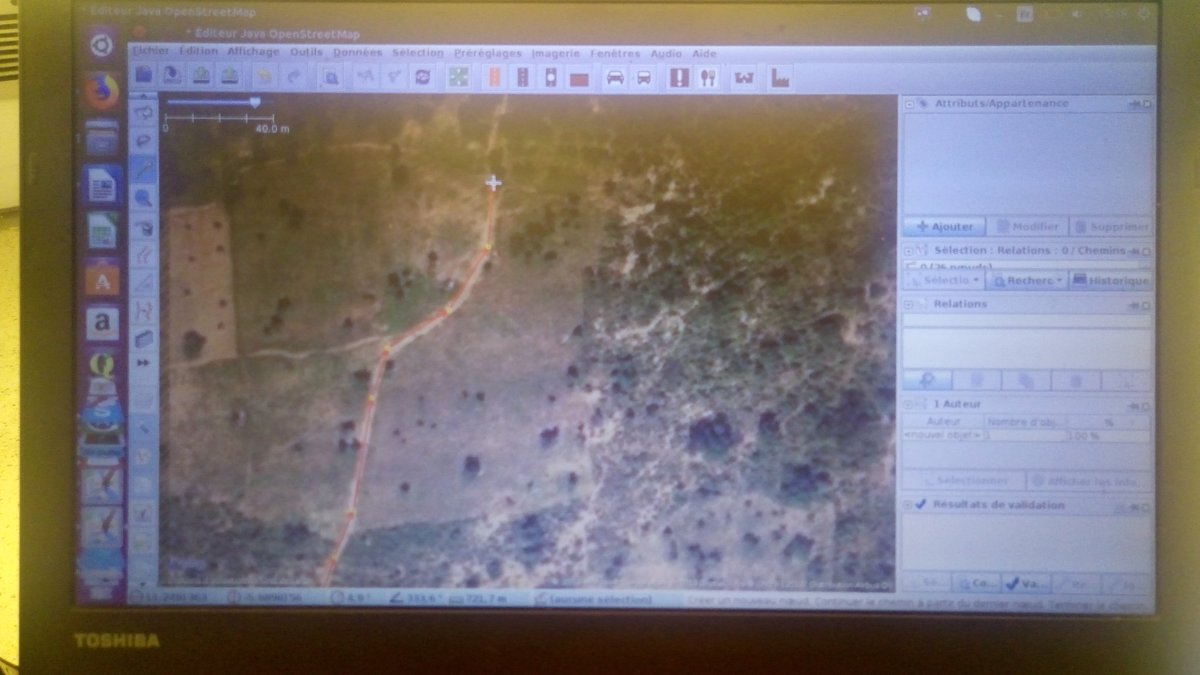1200x675 pixels.
Task: Open the Fichier menu
Action: 151,52
